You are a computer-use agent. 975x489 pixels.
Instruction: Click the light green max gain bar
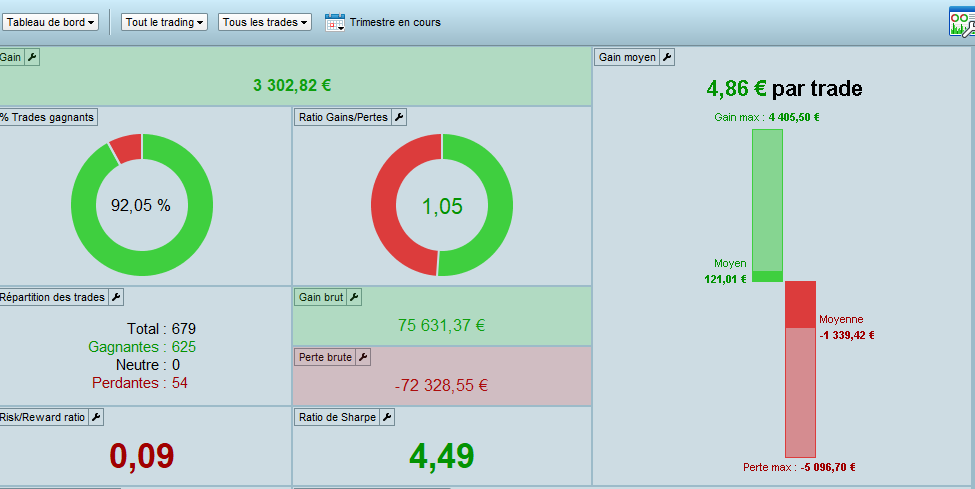[x=767, y=200]
